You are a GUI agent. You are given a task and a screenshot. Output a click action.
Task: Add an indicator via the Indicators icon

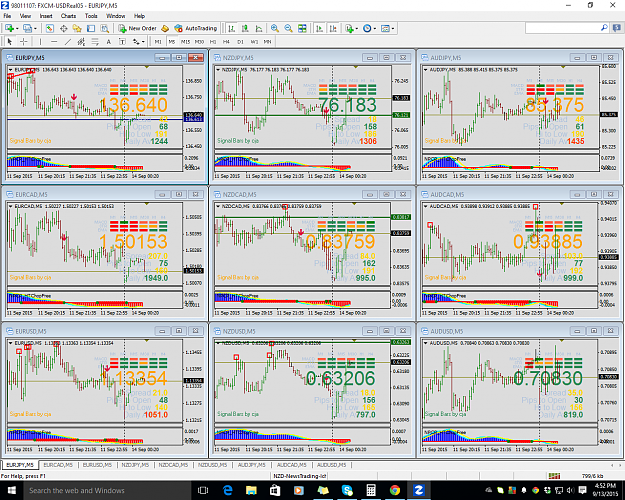point(350,28)
